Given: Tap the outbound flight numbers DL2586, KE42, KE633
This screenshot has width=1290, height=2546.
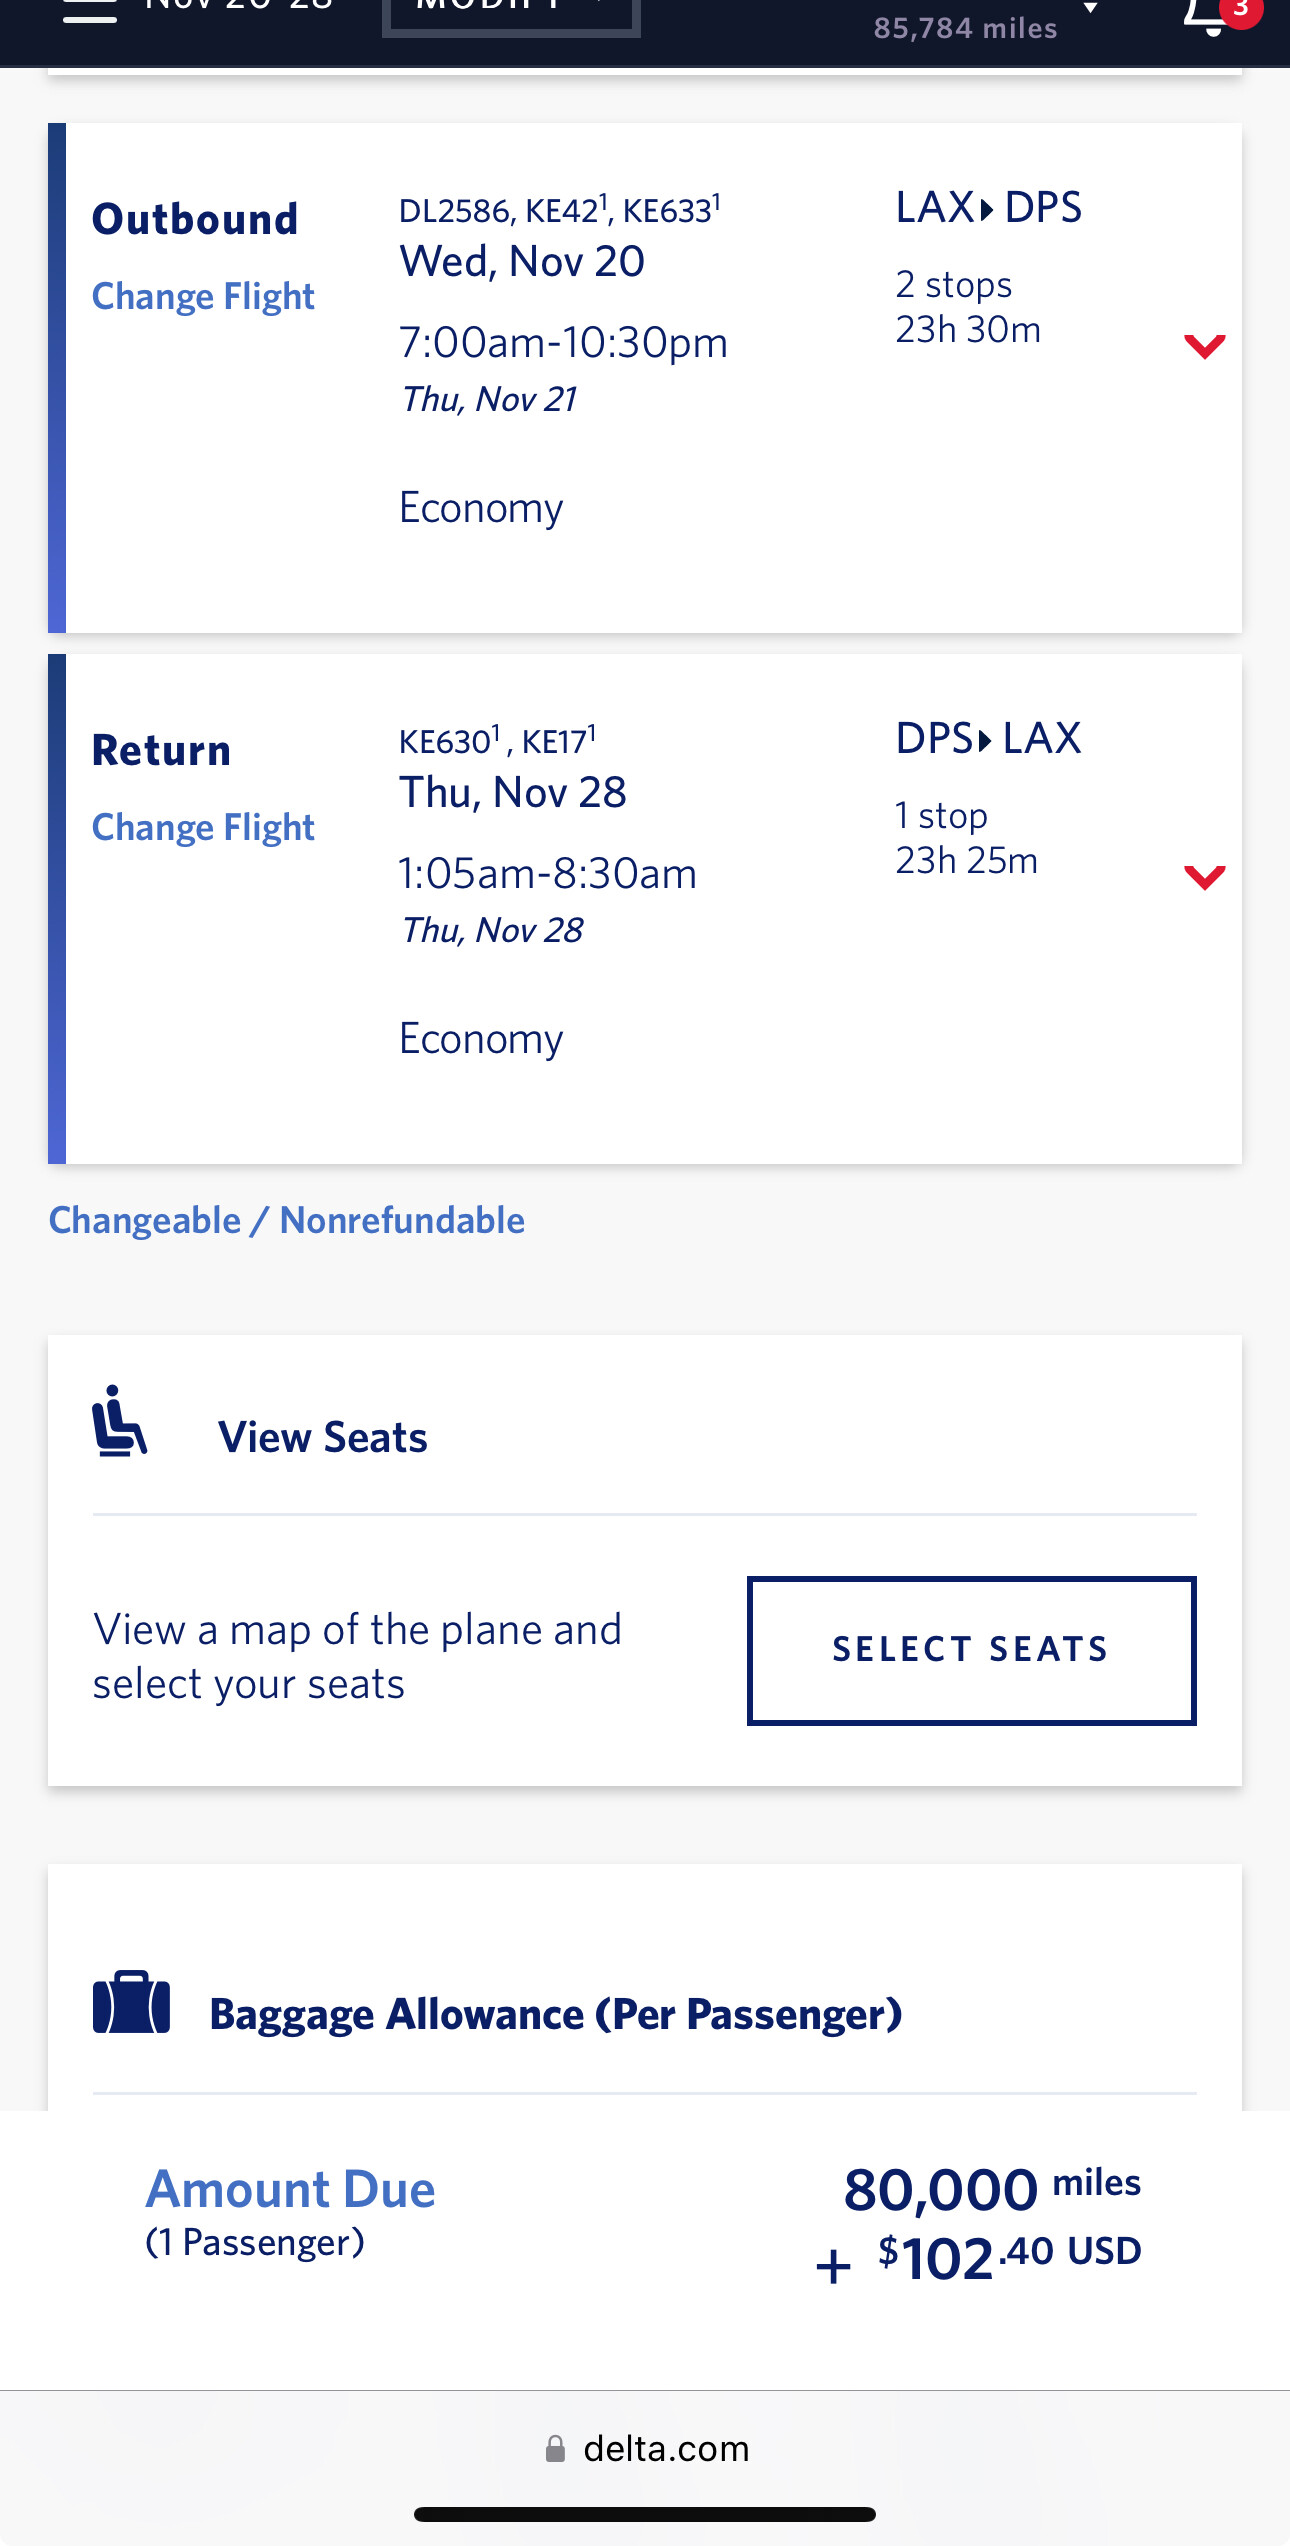Looking at the screenshot, I should (x=559, y=210).
